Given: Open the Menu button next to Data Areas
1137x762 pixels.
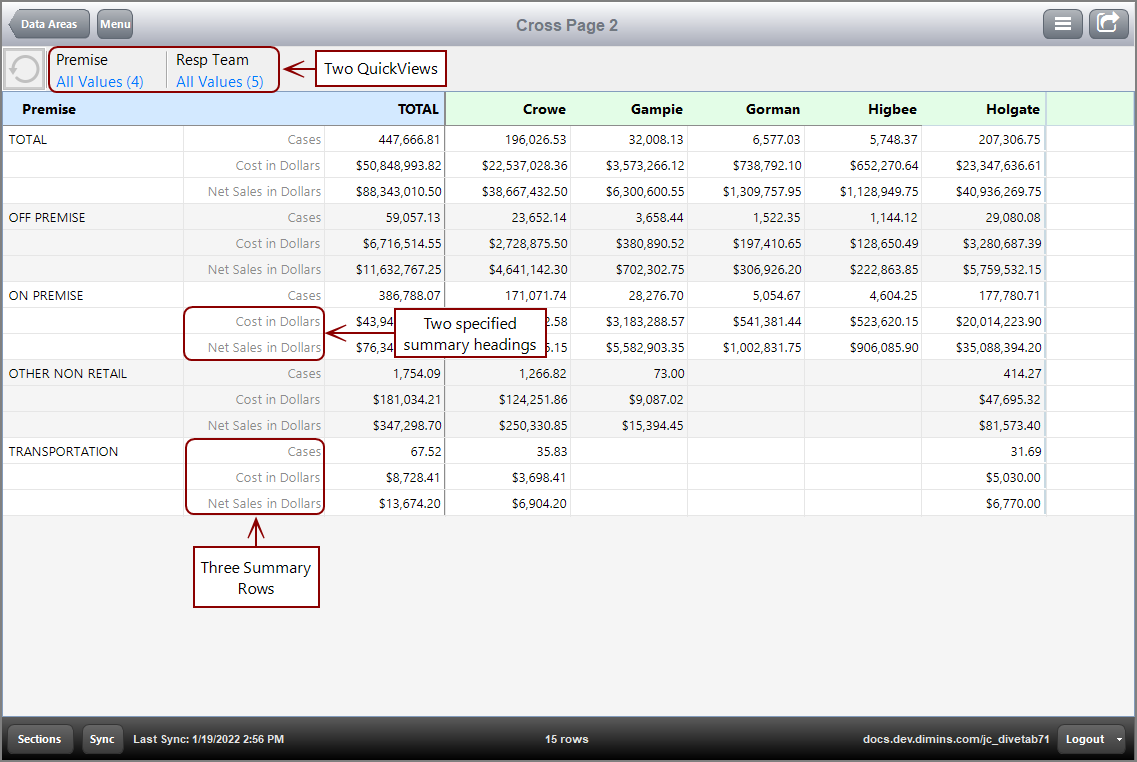Looking at the screenshot, I should [114, 23].
